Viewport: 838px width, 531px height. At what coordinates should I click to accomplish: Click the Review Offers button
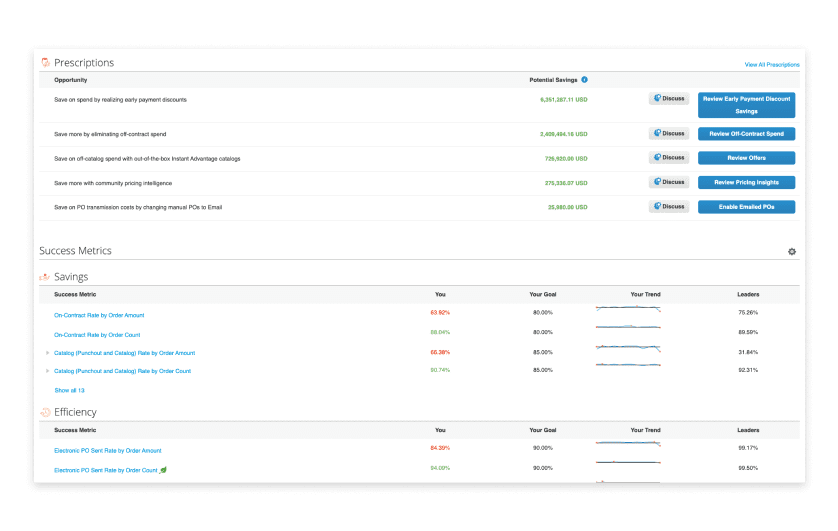[x=746, y=158]
